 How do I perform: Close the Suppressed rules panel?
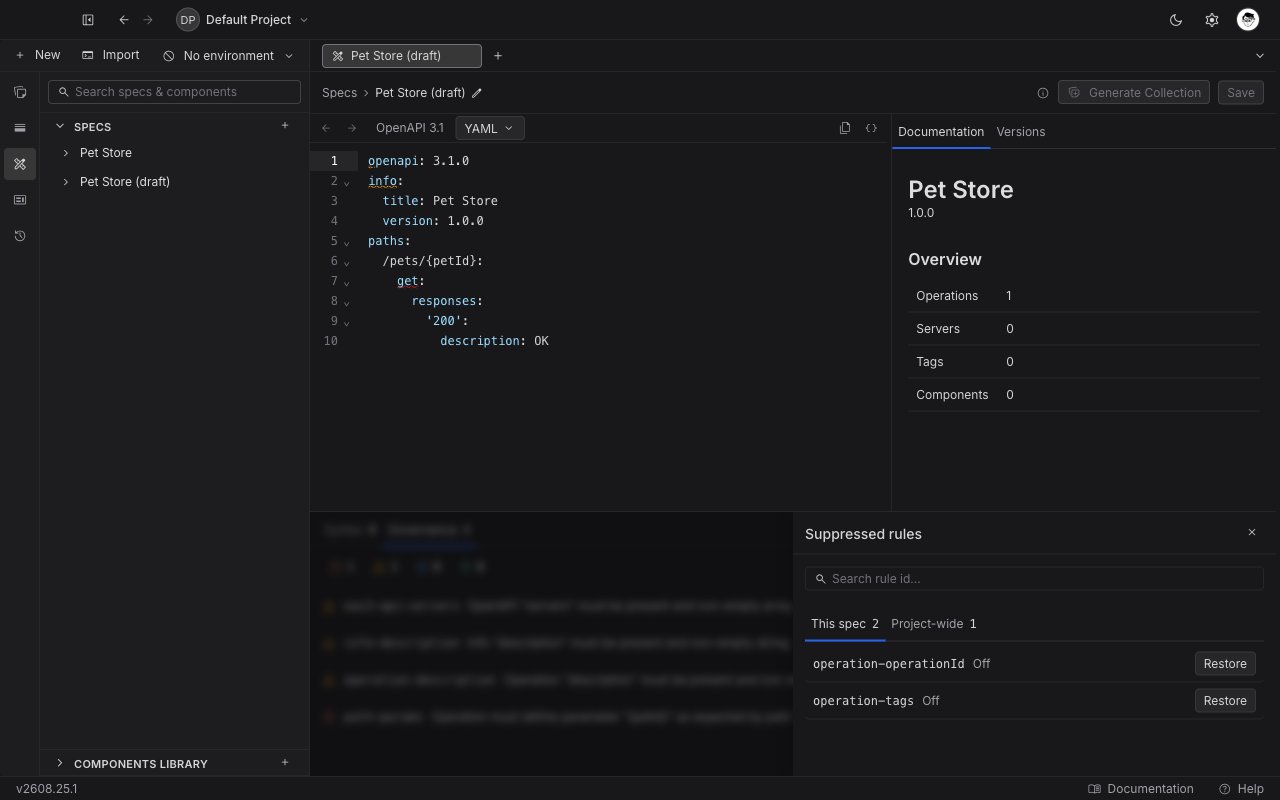1252,533
